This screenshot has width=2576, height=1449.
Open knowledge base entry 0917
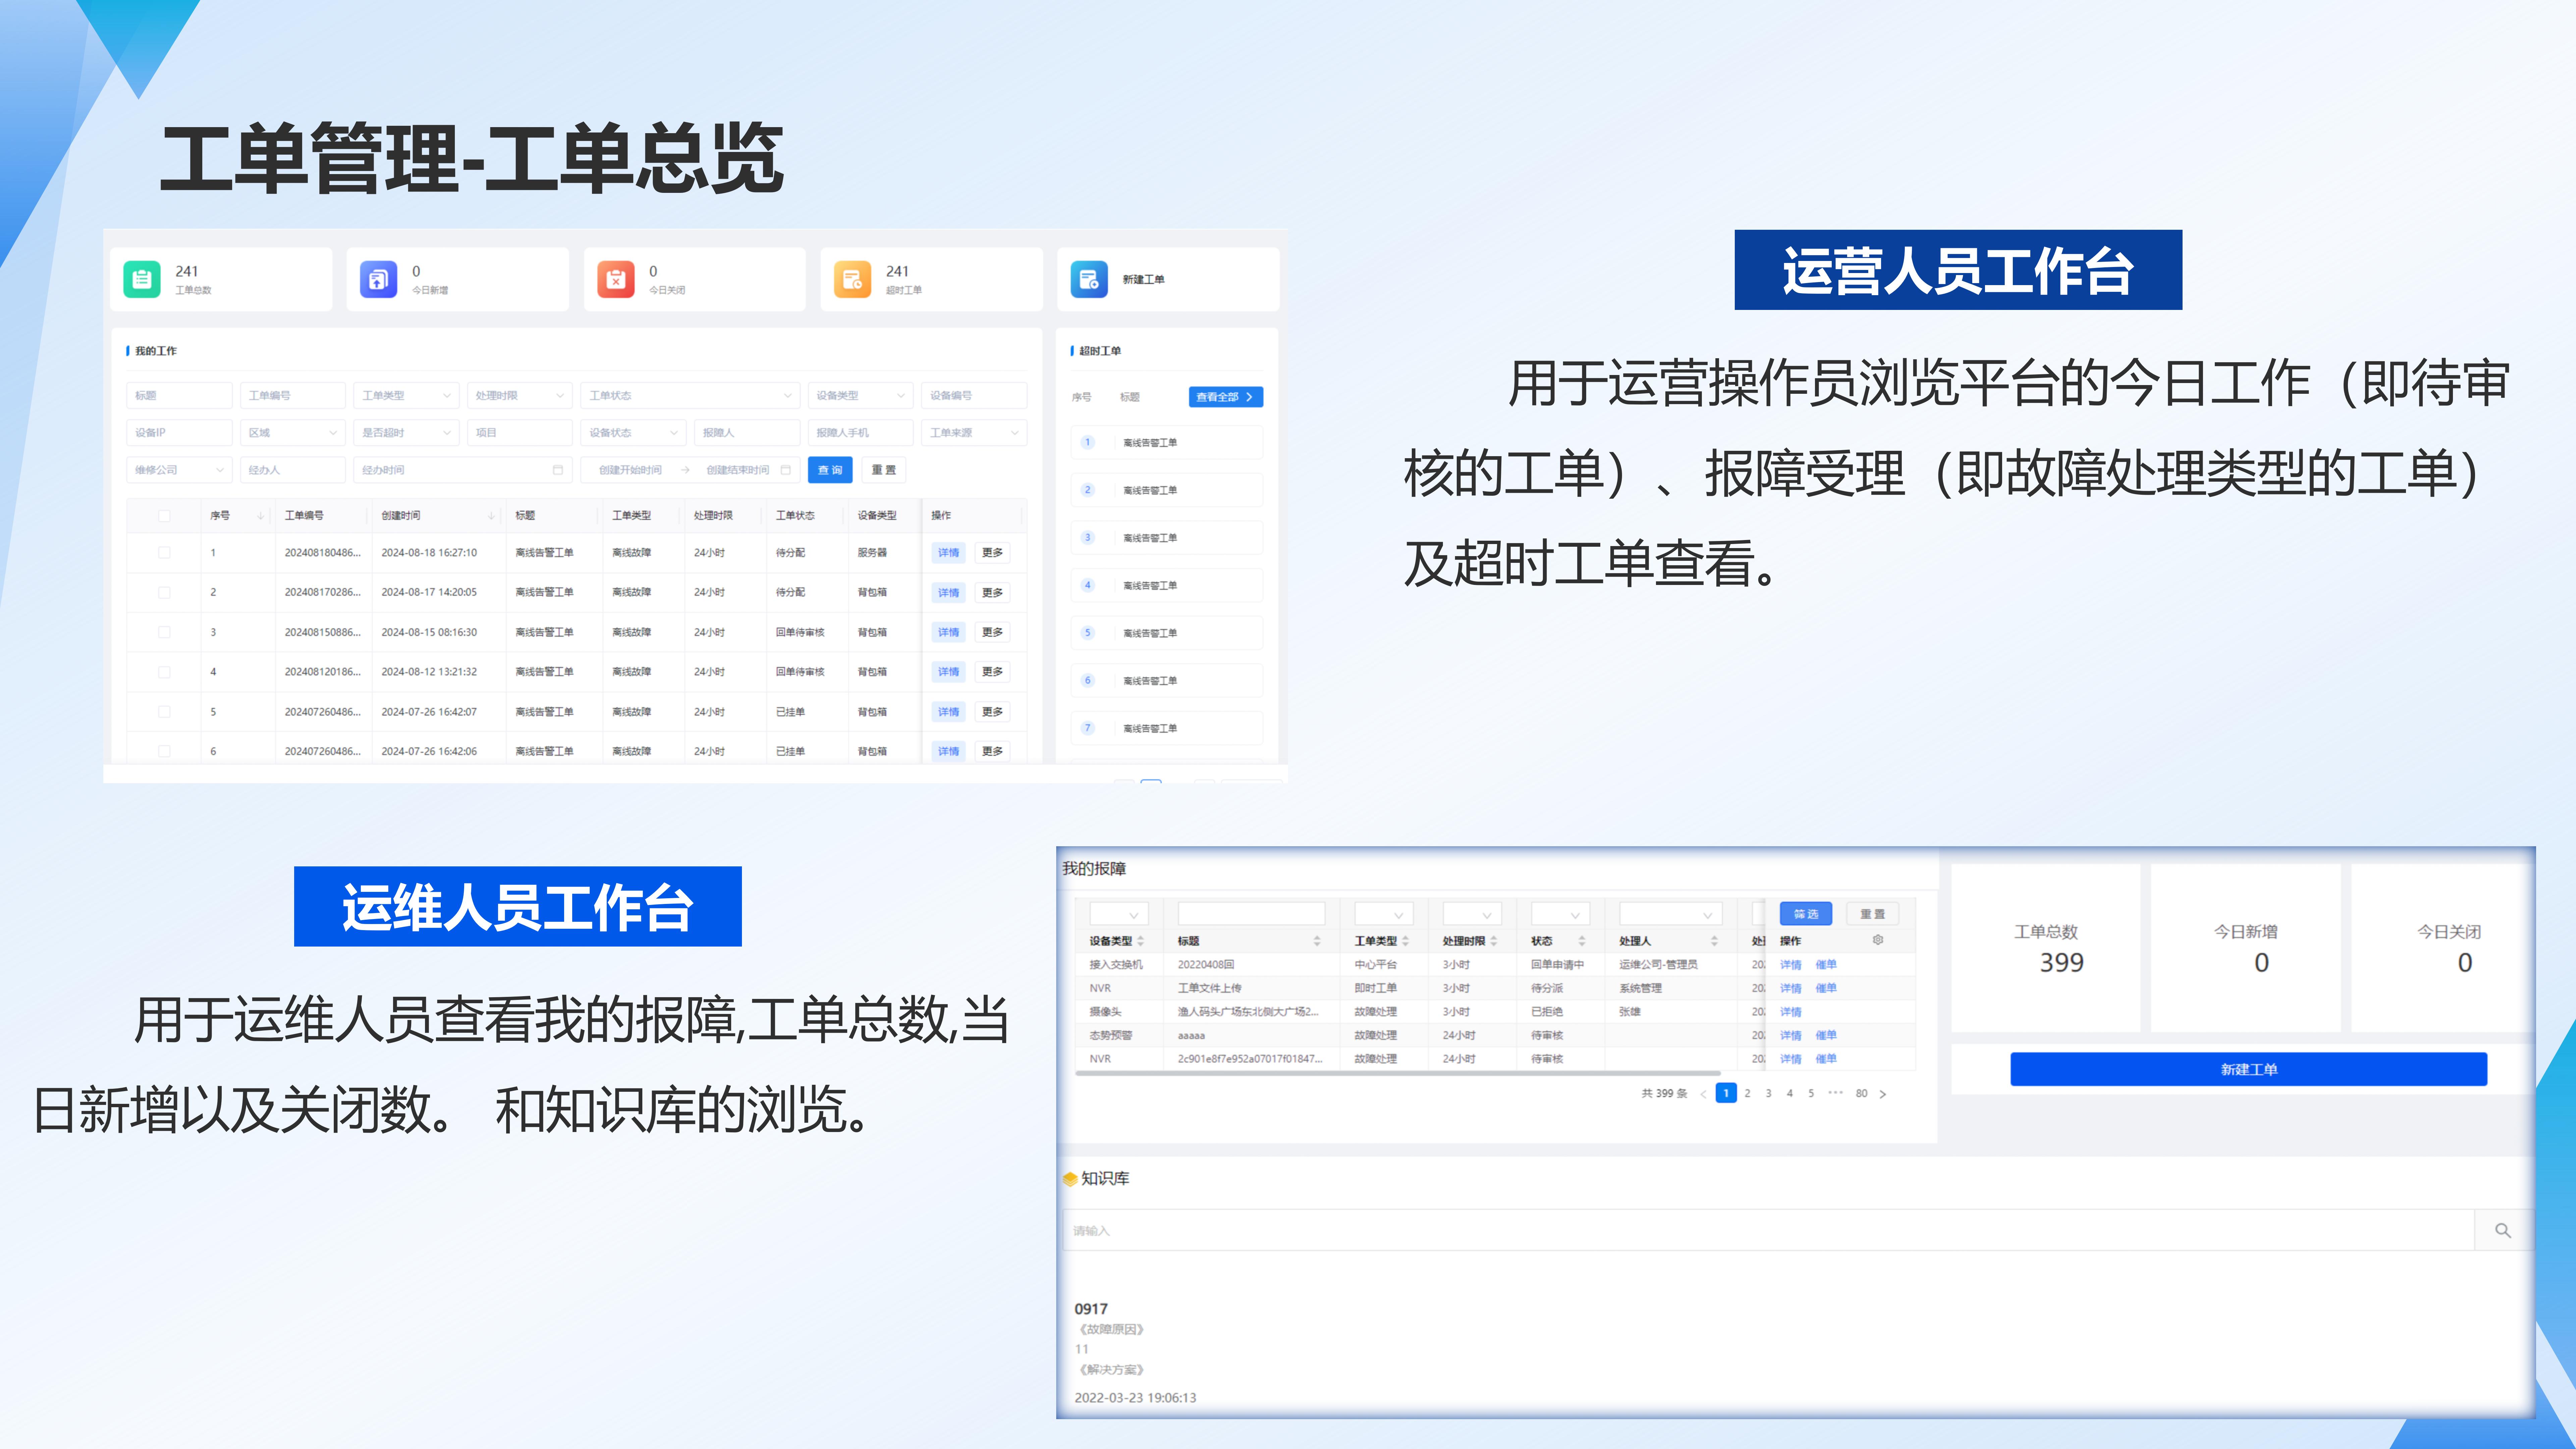[1091, 1309]
